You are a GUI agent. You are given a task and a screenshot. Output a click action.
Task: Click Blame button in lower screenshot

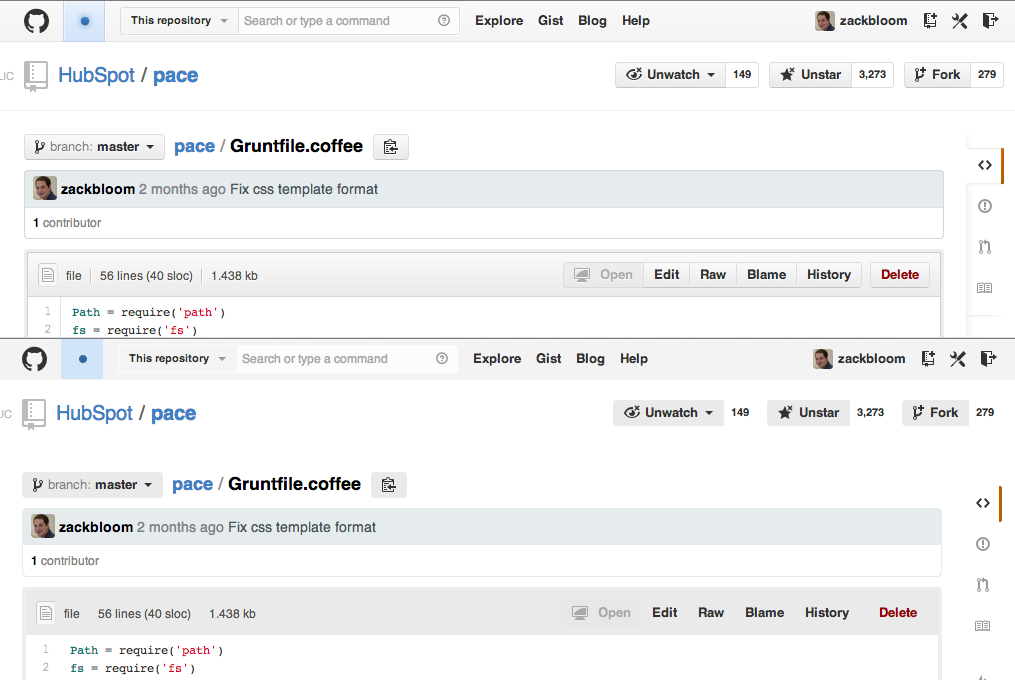764,613
